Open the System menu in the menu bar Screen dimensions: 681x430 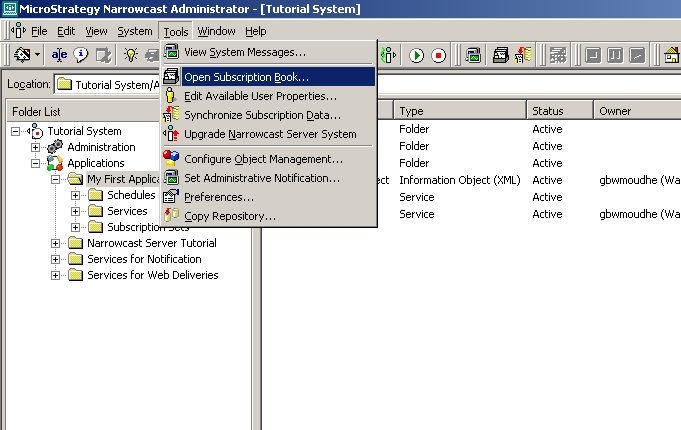[135, 31]
